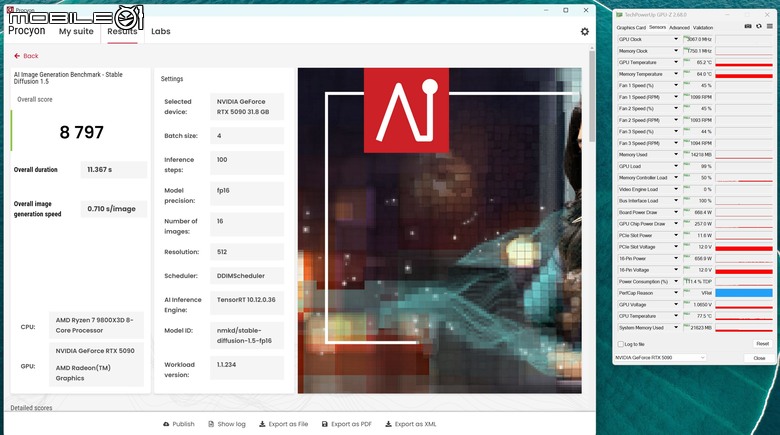Screen dimensions: 780x435
Task: Click the Inference steps value 100
Action: [247, 163]
